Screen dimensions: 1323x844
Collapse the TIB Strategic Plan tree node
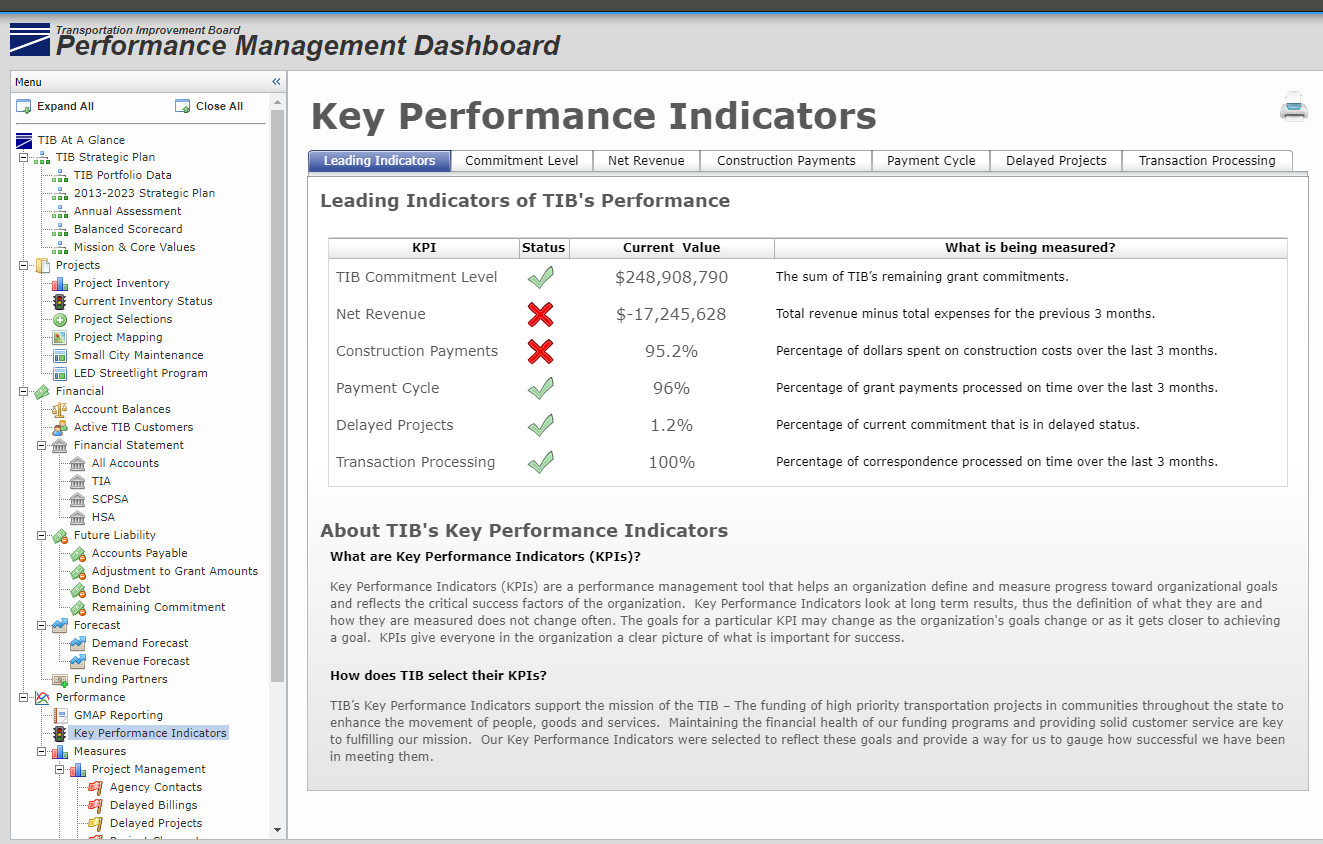click(23, 157)
